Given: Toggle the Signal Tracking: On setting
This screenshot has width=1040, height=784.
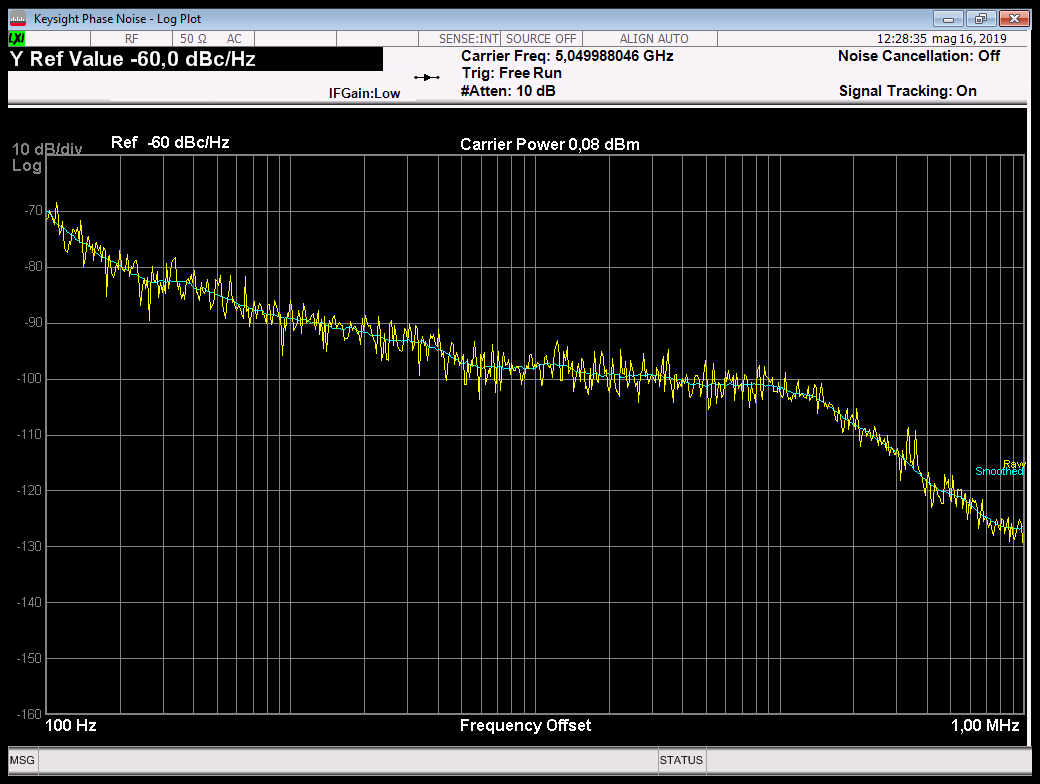Looking at the screenshot, I should click(907, 91).
